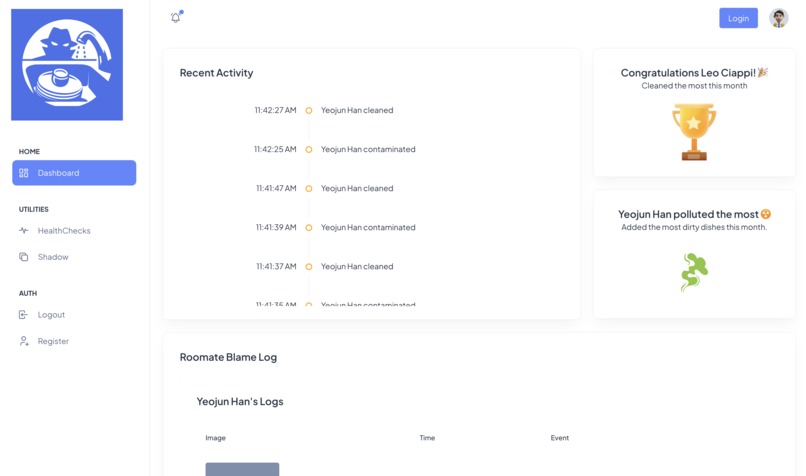This screenshot has height=476, width=806.
Task: Click the Shadow copy icon
Action: [x=24, y=257]
